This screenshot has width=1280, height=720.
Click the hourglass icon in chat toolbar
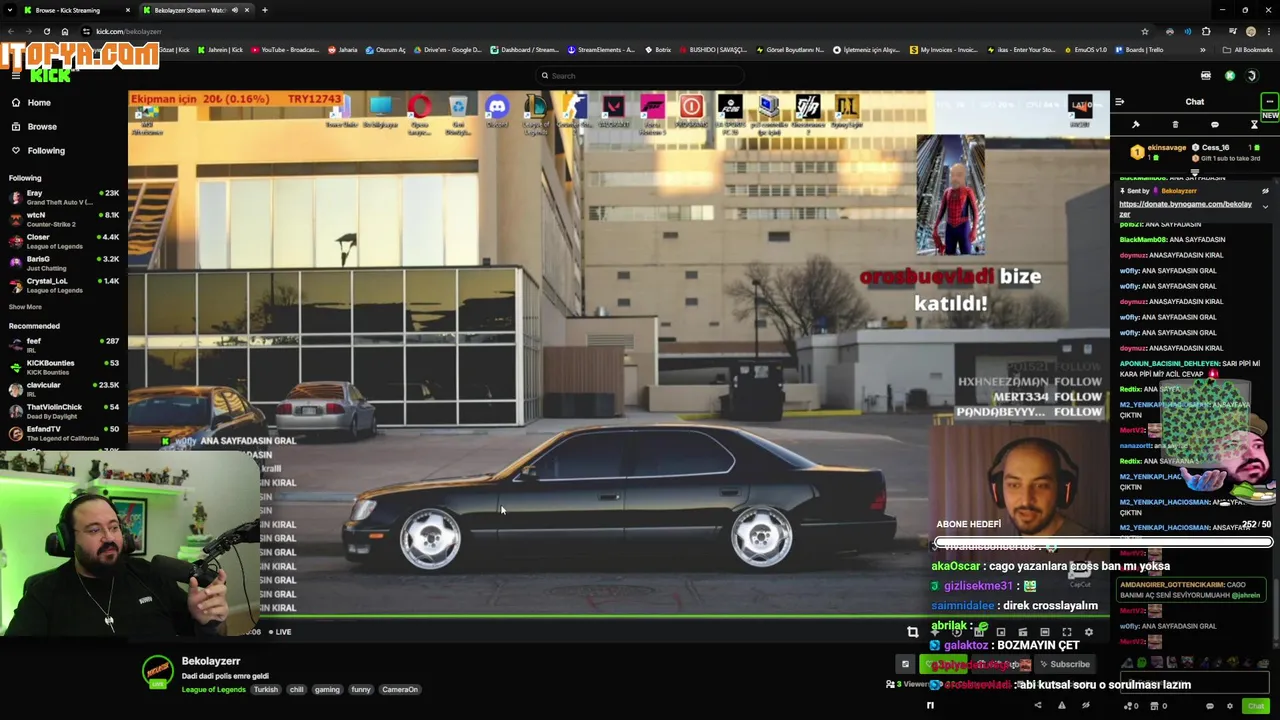[x=1254, y=125]
